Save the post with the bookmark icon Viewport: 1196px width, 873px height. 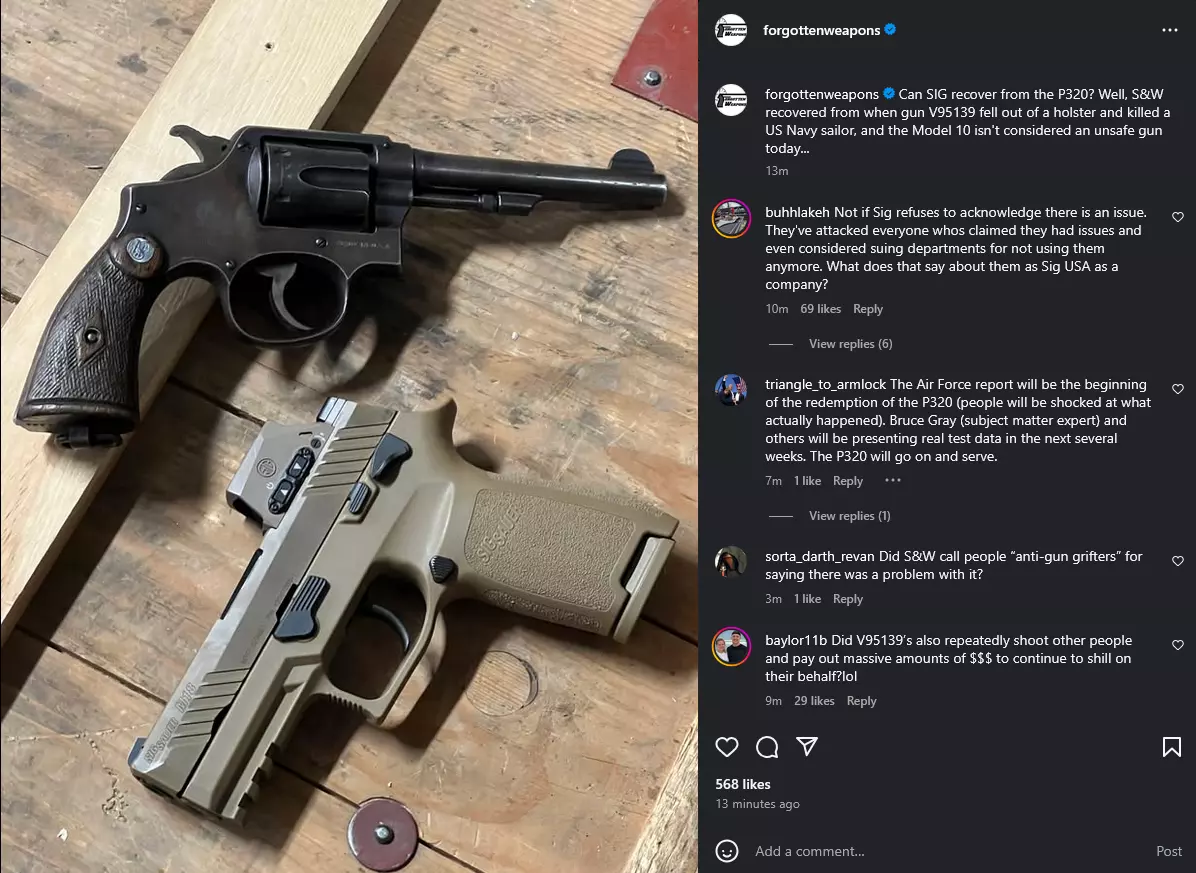[x=1172, y=747]
